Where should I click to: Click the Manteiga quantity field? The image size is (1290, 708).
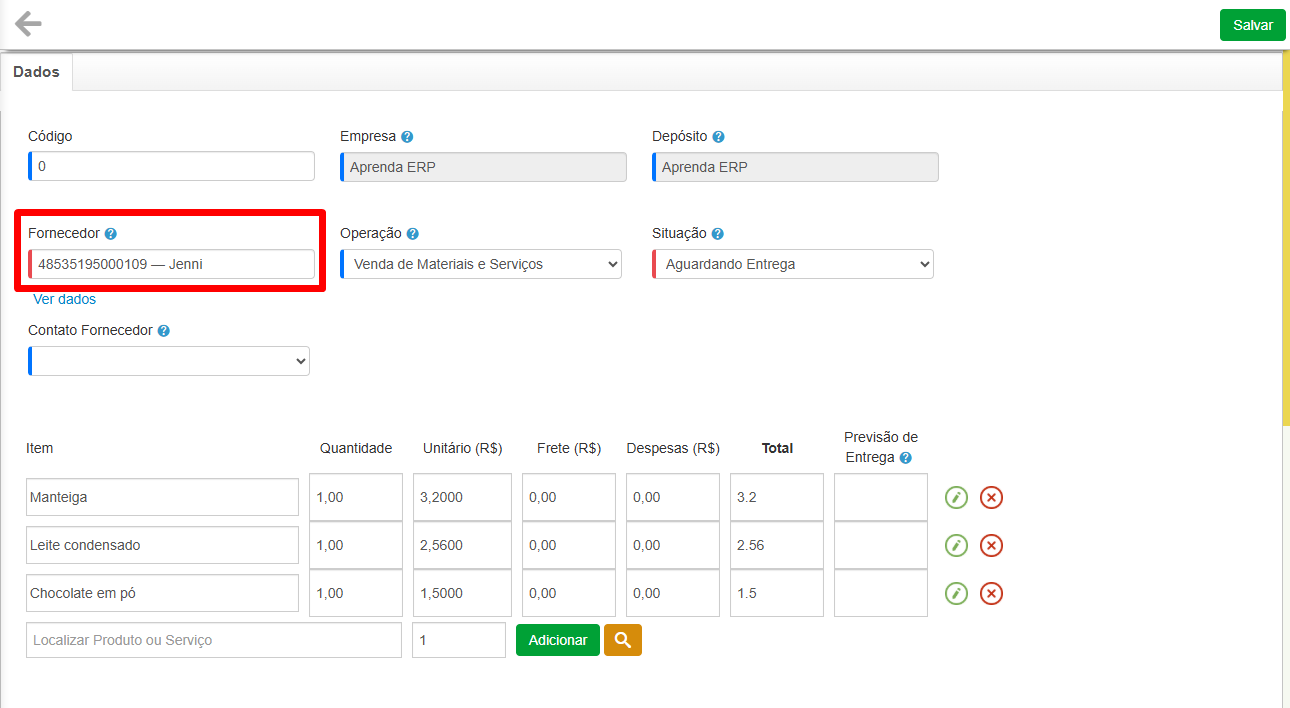[x=355, y=497]
